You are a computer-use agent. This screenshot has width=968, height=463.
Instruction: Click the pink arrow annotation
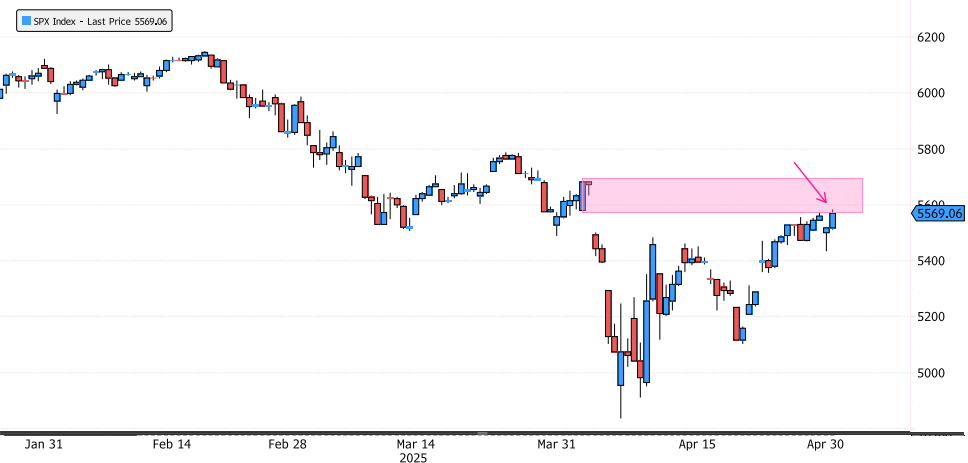pyautogui.click(x=810, y=179)
